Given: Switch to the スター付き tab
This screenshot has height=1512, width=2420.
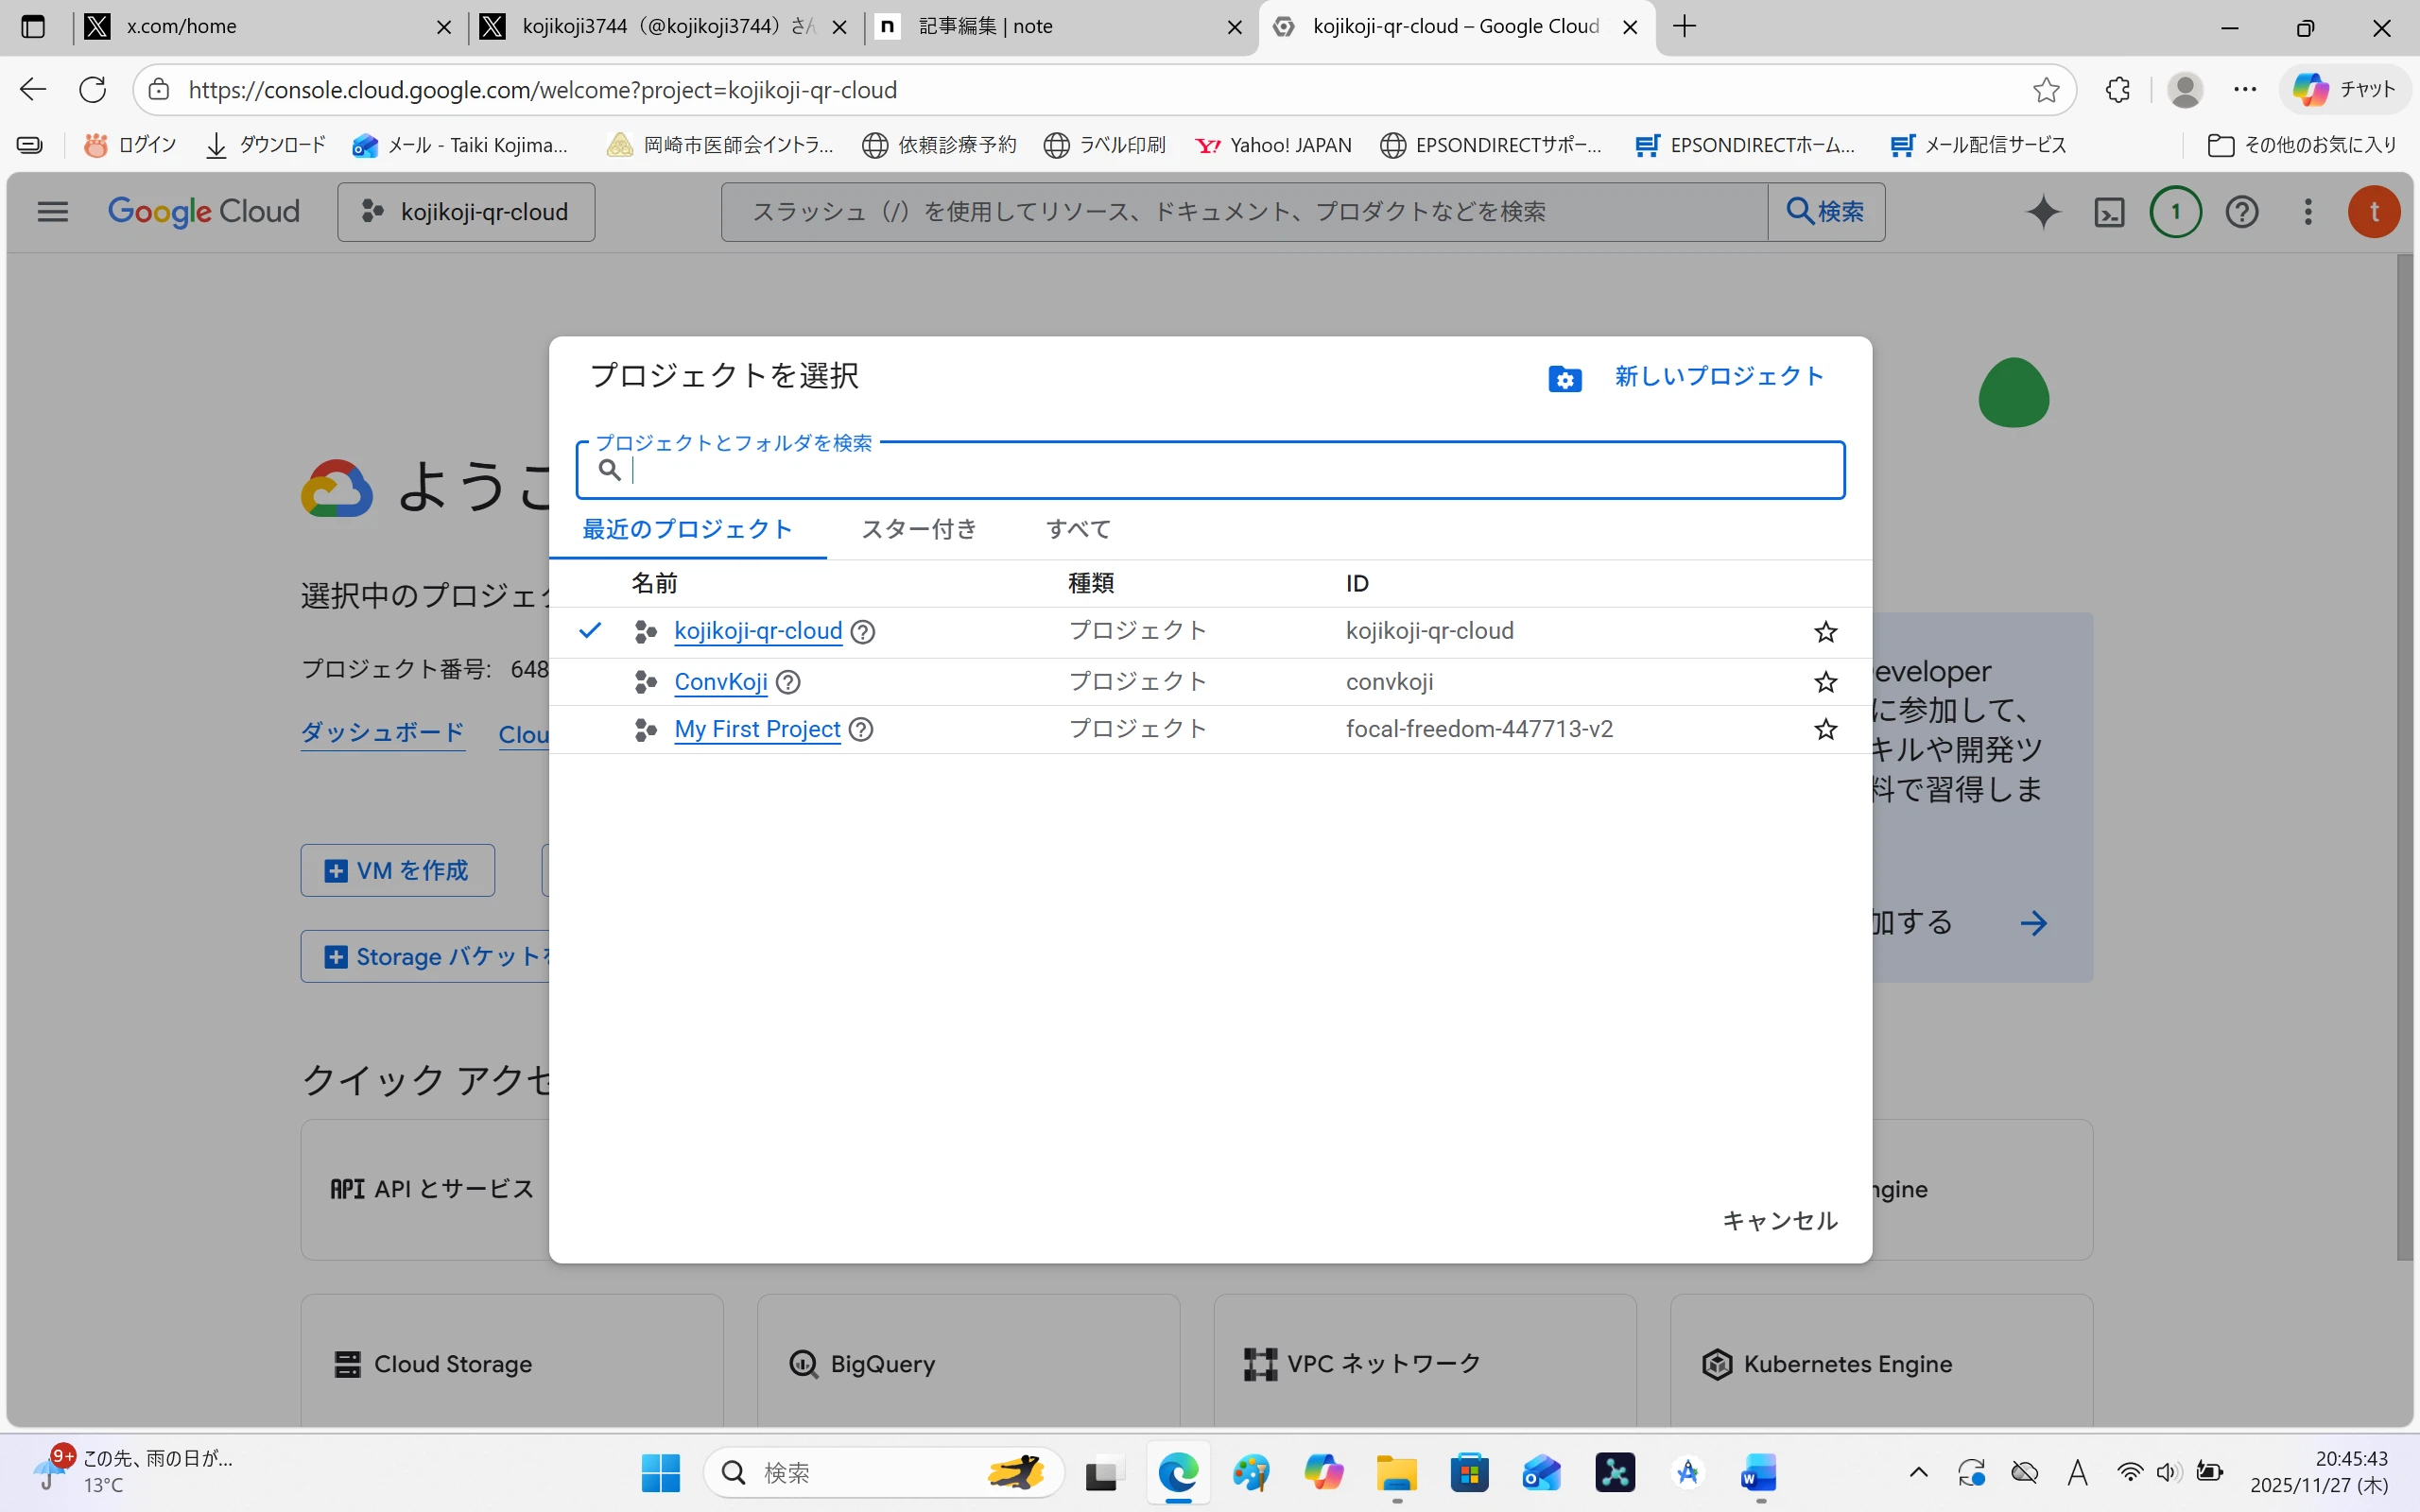Looking at the screenshot, I should coord(918,529).
